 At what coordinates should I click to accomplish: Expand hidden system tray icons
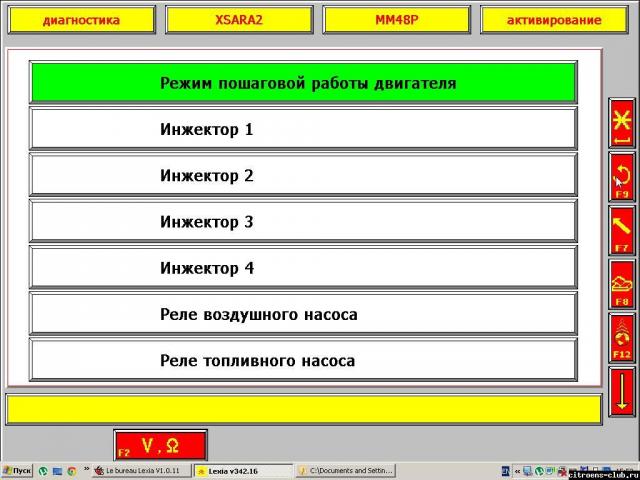tap(516, 471)
